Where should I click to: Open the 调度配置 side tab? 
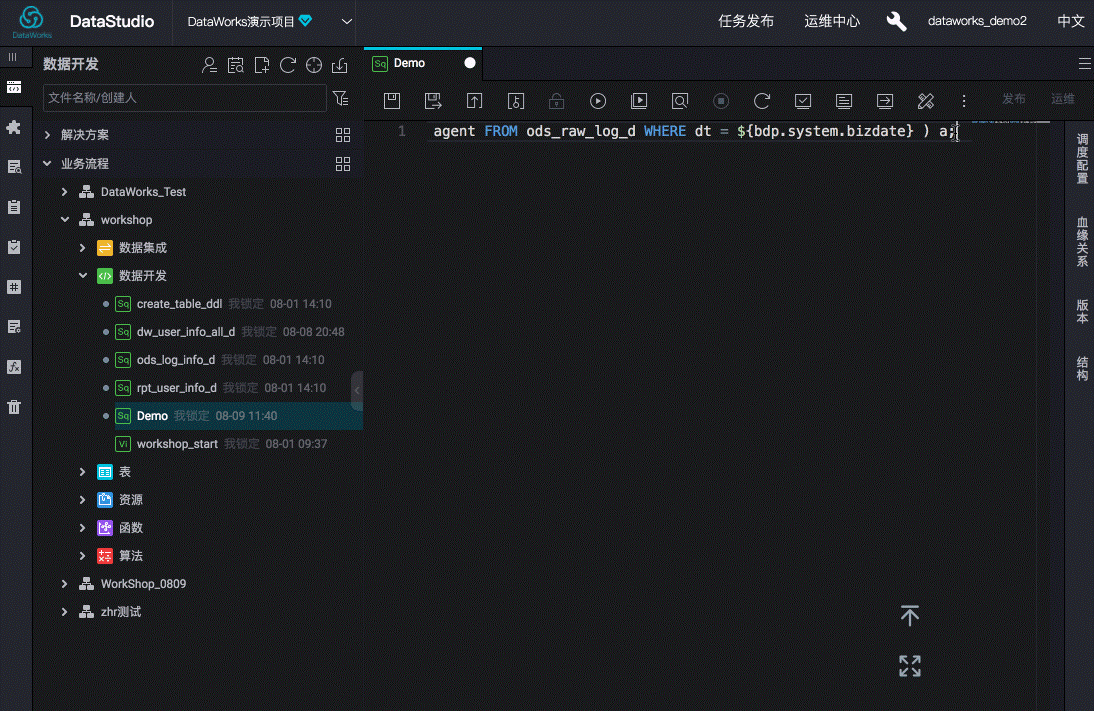(x=1082, y=159)
